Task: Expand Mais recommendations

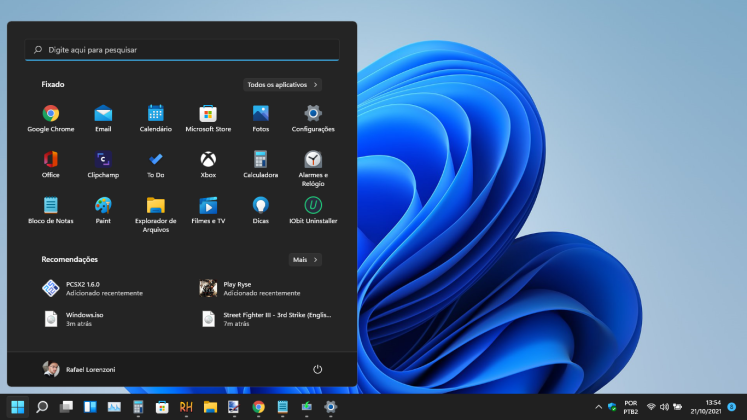Action: (x=305, y=260)
